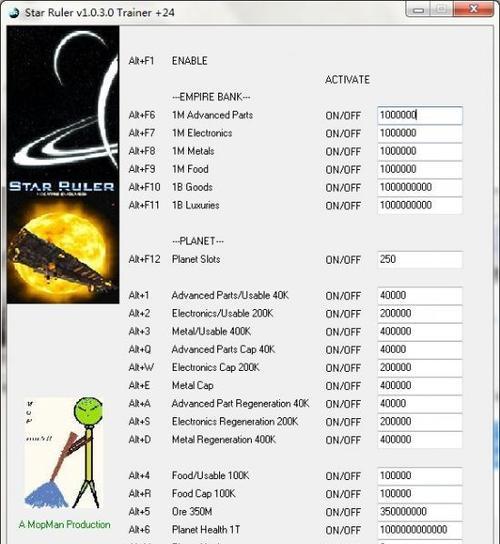Toggle ON/OFF for 1M Metals

[x=343, y=152]
